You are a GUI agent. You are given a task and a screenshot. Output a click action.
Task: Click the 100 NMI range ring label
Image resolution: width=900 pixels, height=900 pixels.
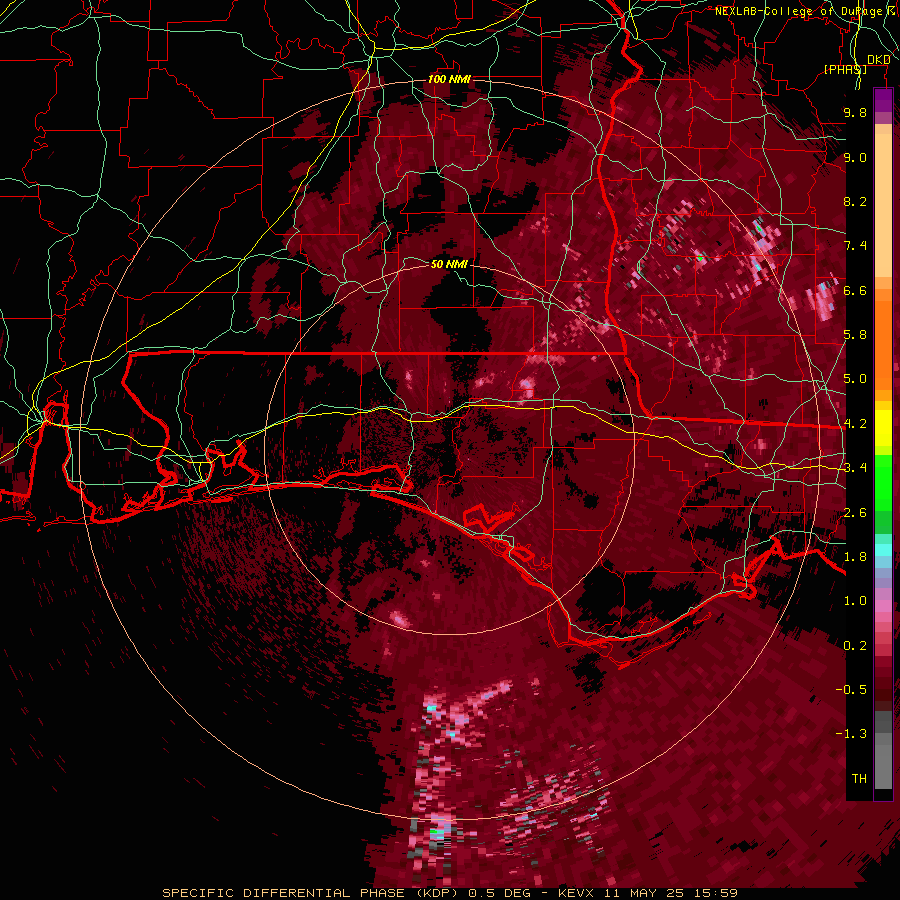coord(449,79)
